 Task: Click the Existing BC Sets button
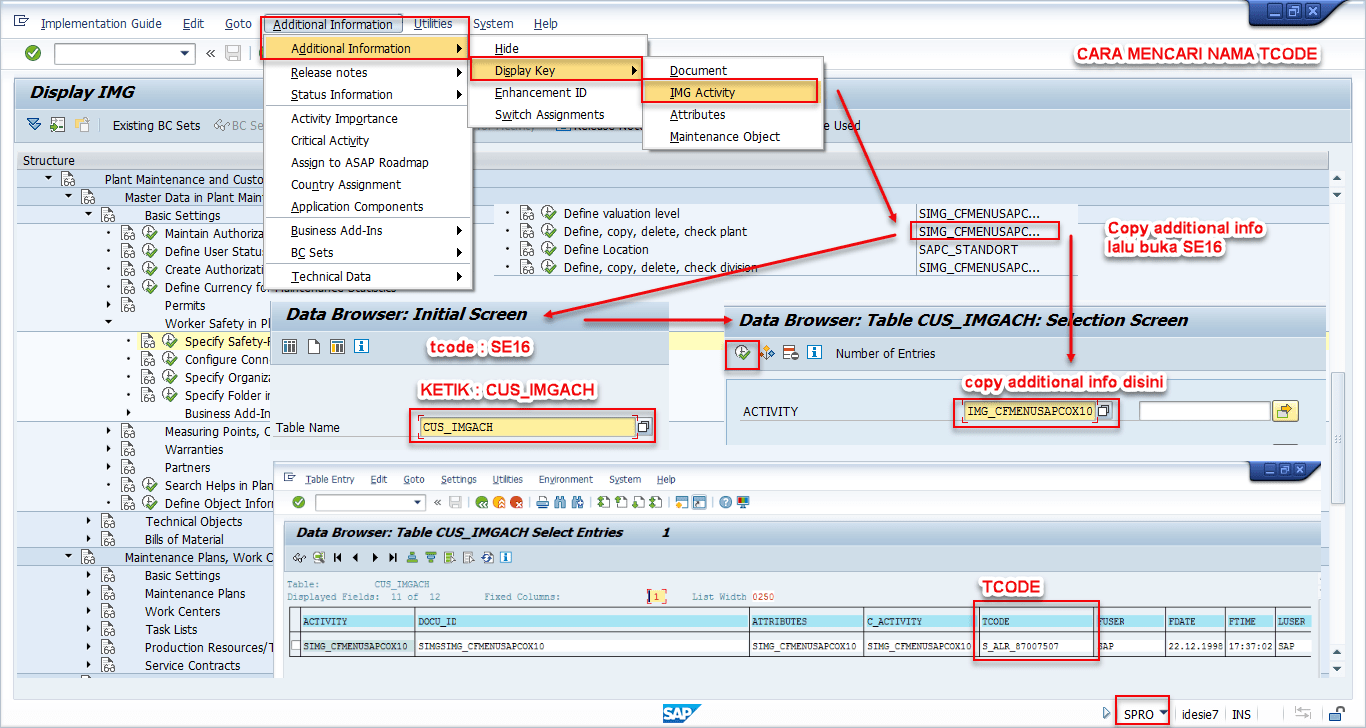pos(156,125)
